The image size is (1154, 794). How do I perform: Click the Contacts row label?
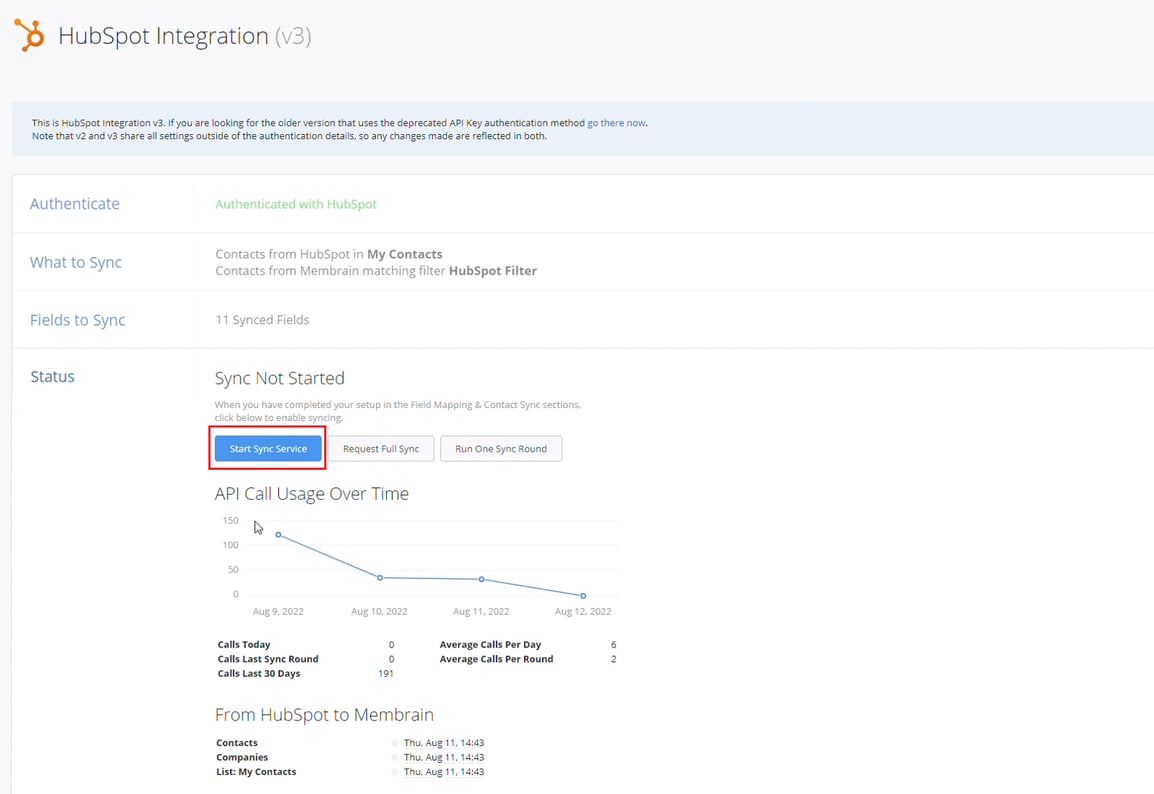[237, 743]
